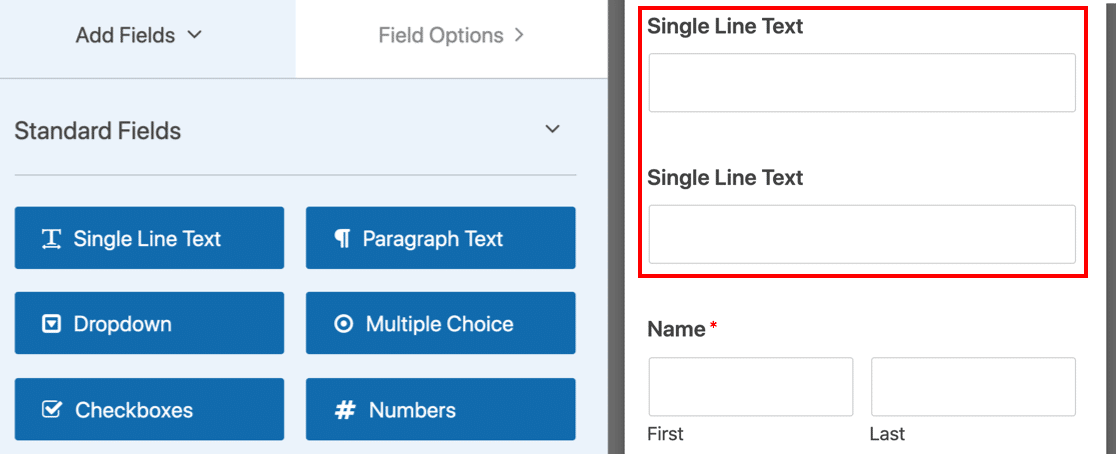This screenshot has height=454, width=1116.
Task: Click the first Single Line Text input
Action: coord(861,83)
